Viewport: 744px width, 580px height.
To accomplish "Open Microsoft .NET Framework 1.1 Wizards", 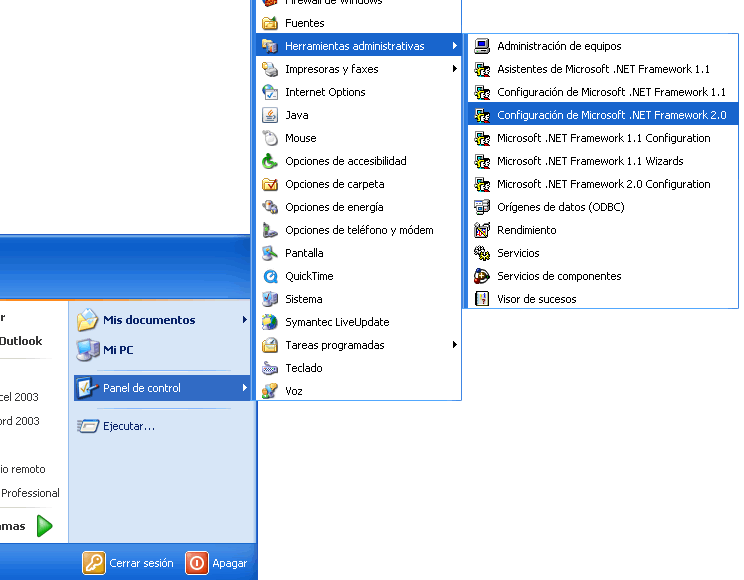I will (603, 161).
